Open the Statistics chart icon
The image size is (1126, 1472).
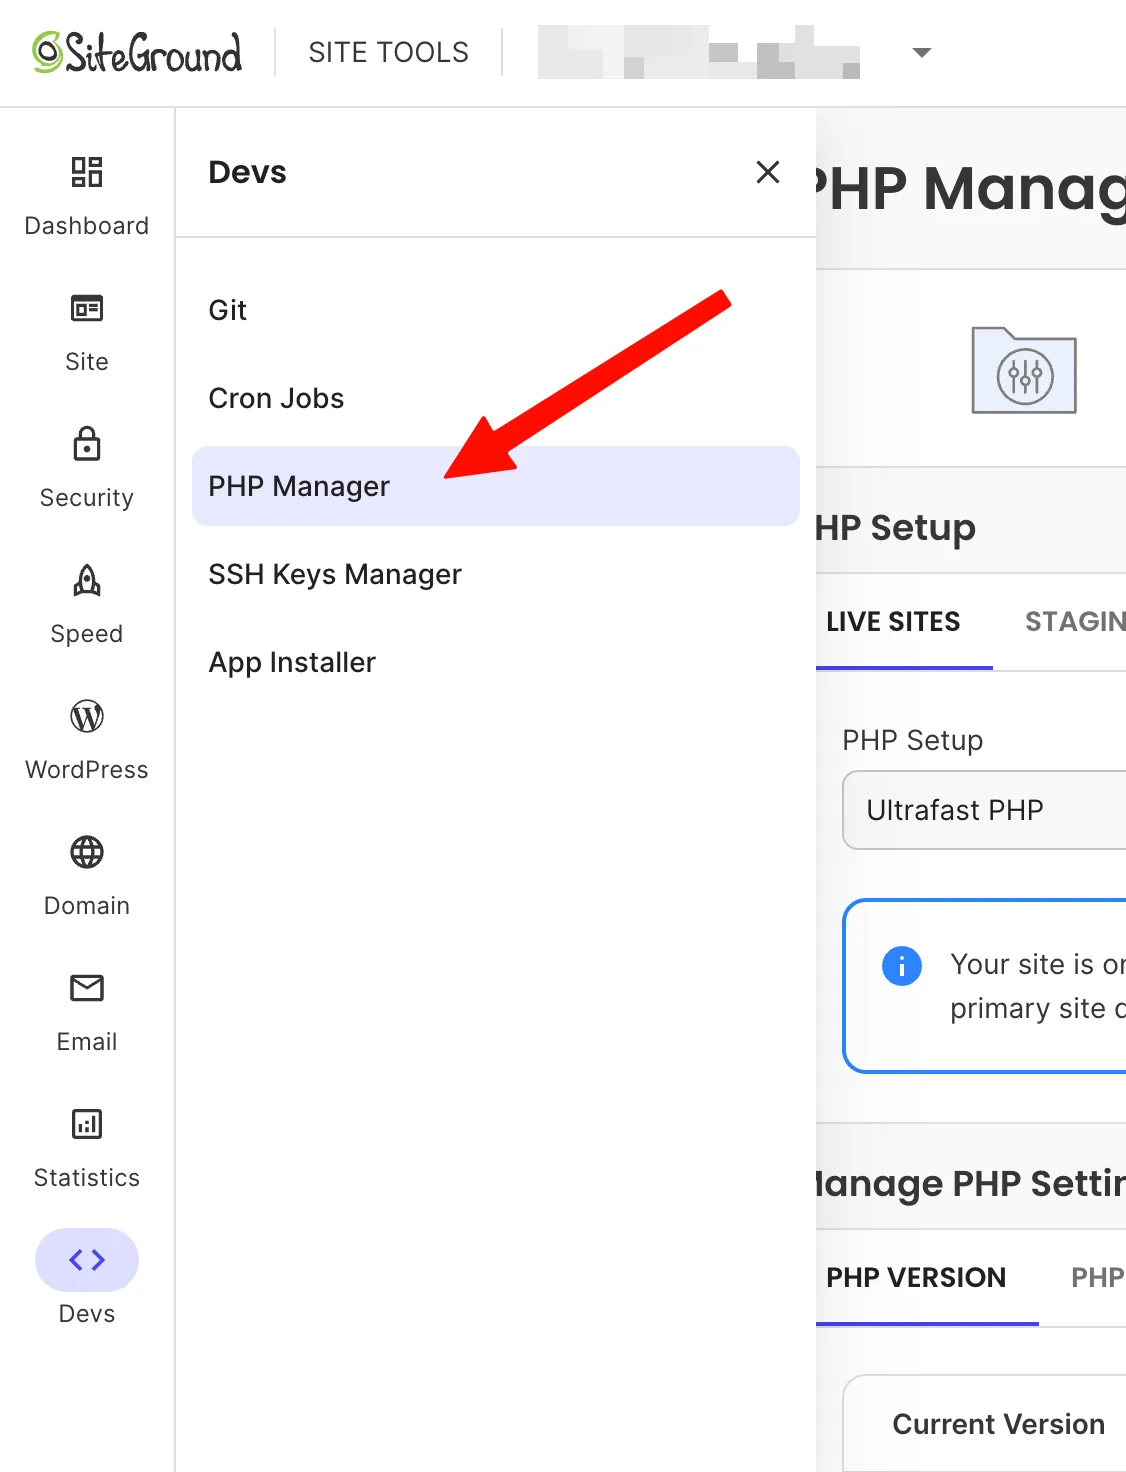click(x=87, y=1124)
